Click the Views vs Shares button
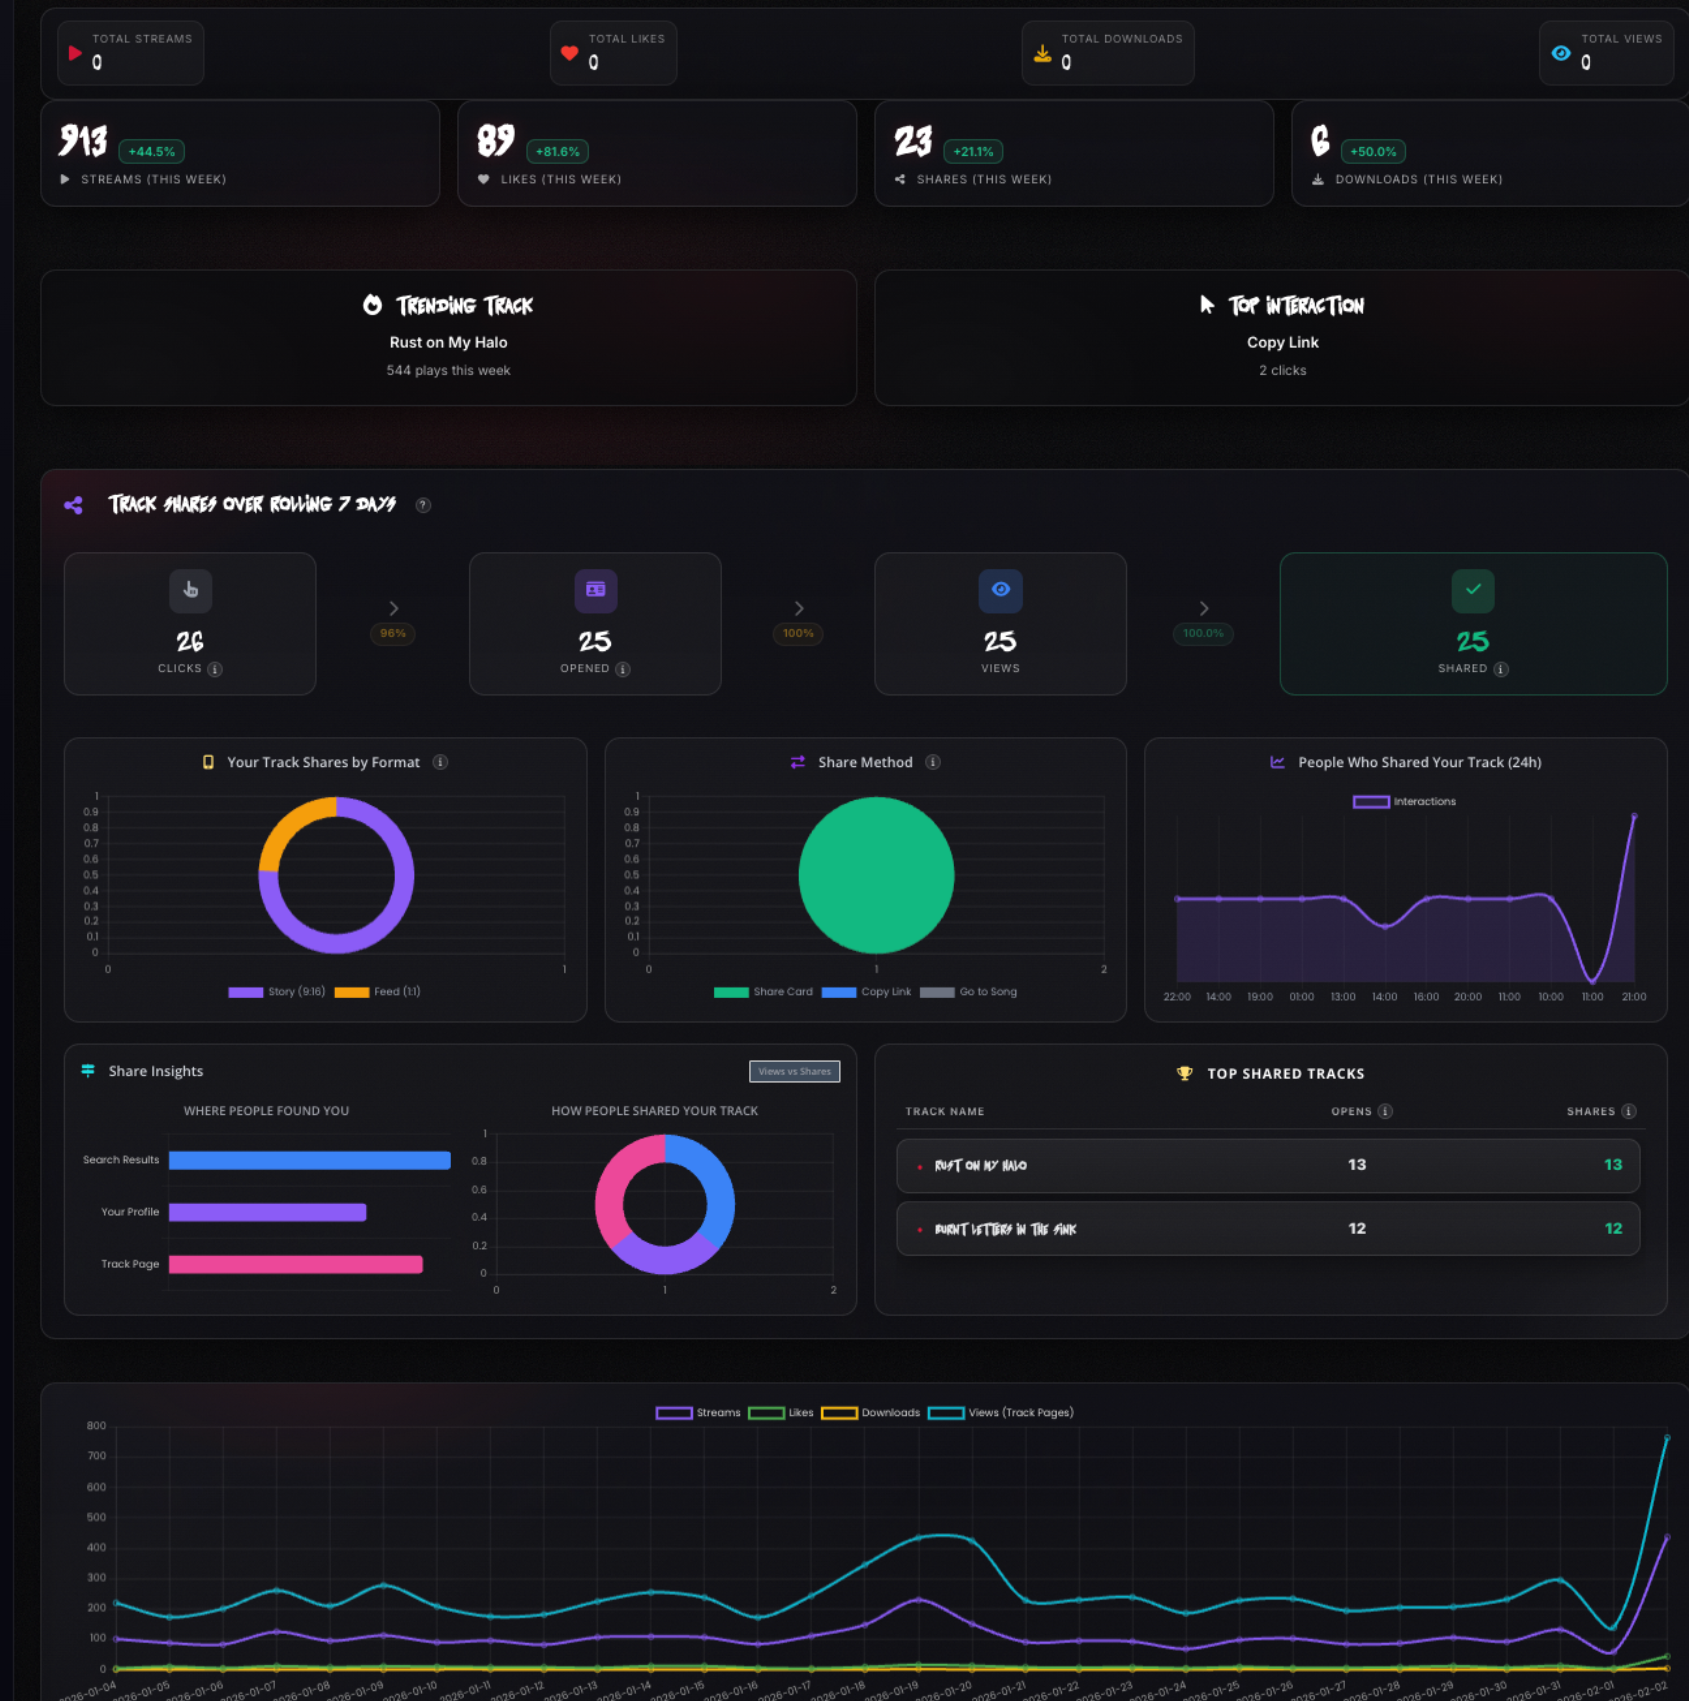The height and width of the screenshot is (1701, 1689). [x=794, y=1071]
